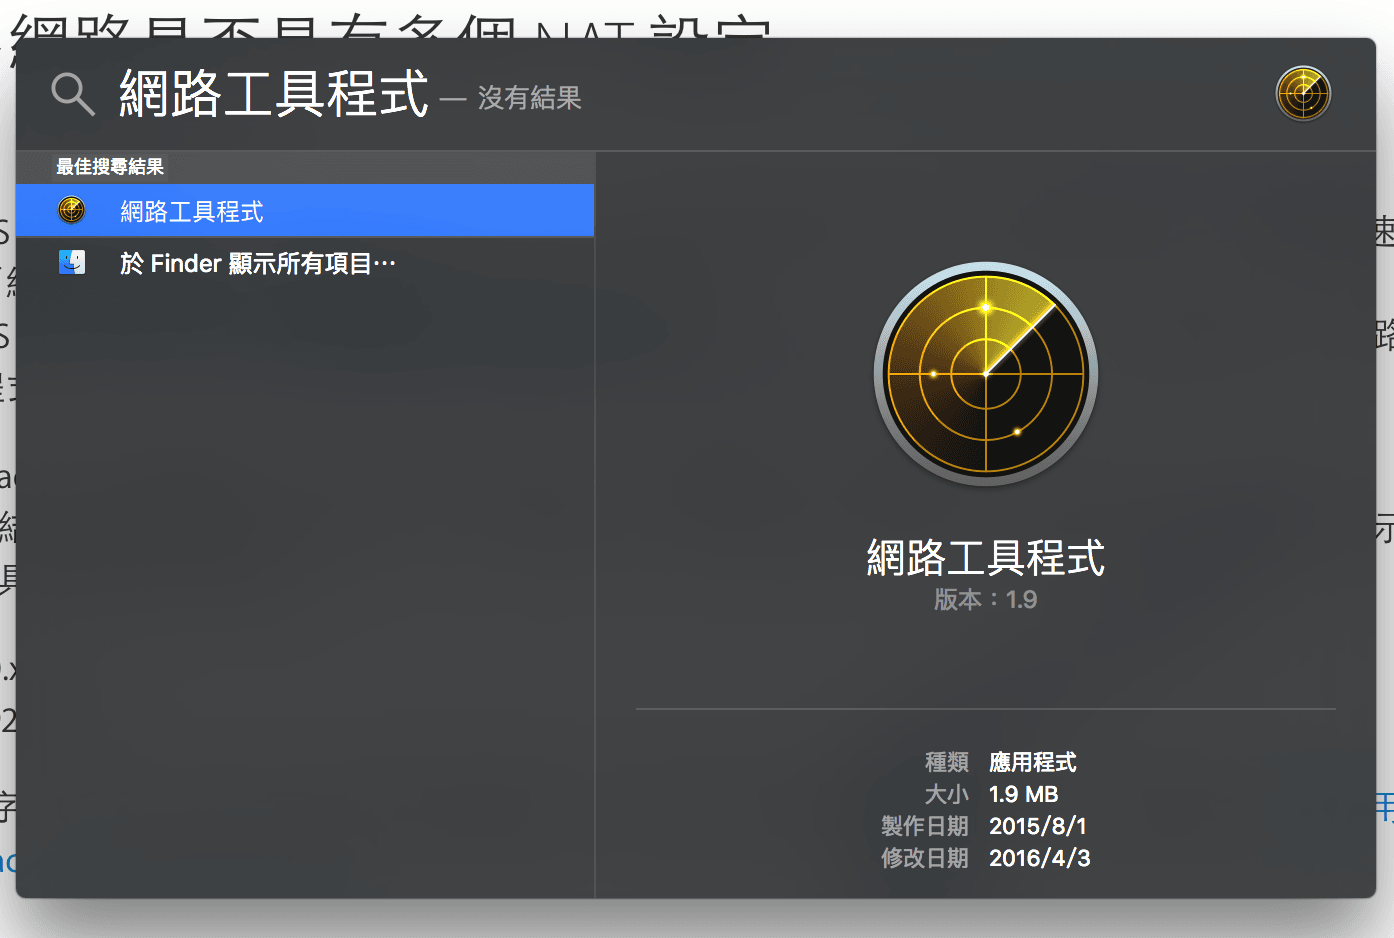Click the 網路工具程式 title in preview pane
1394x938 pixels.
[x=986, y=557]
